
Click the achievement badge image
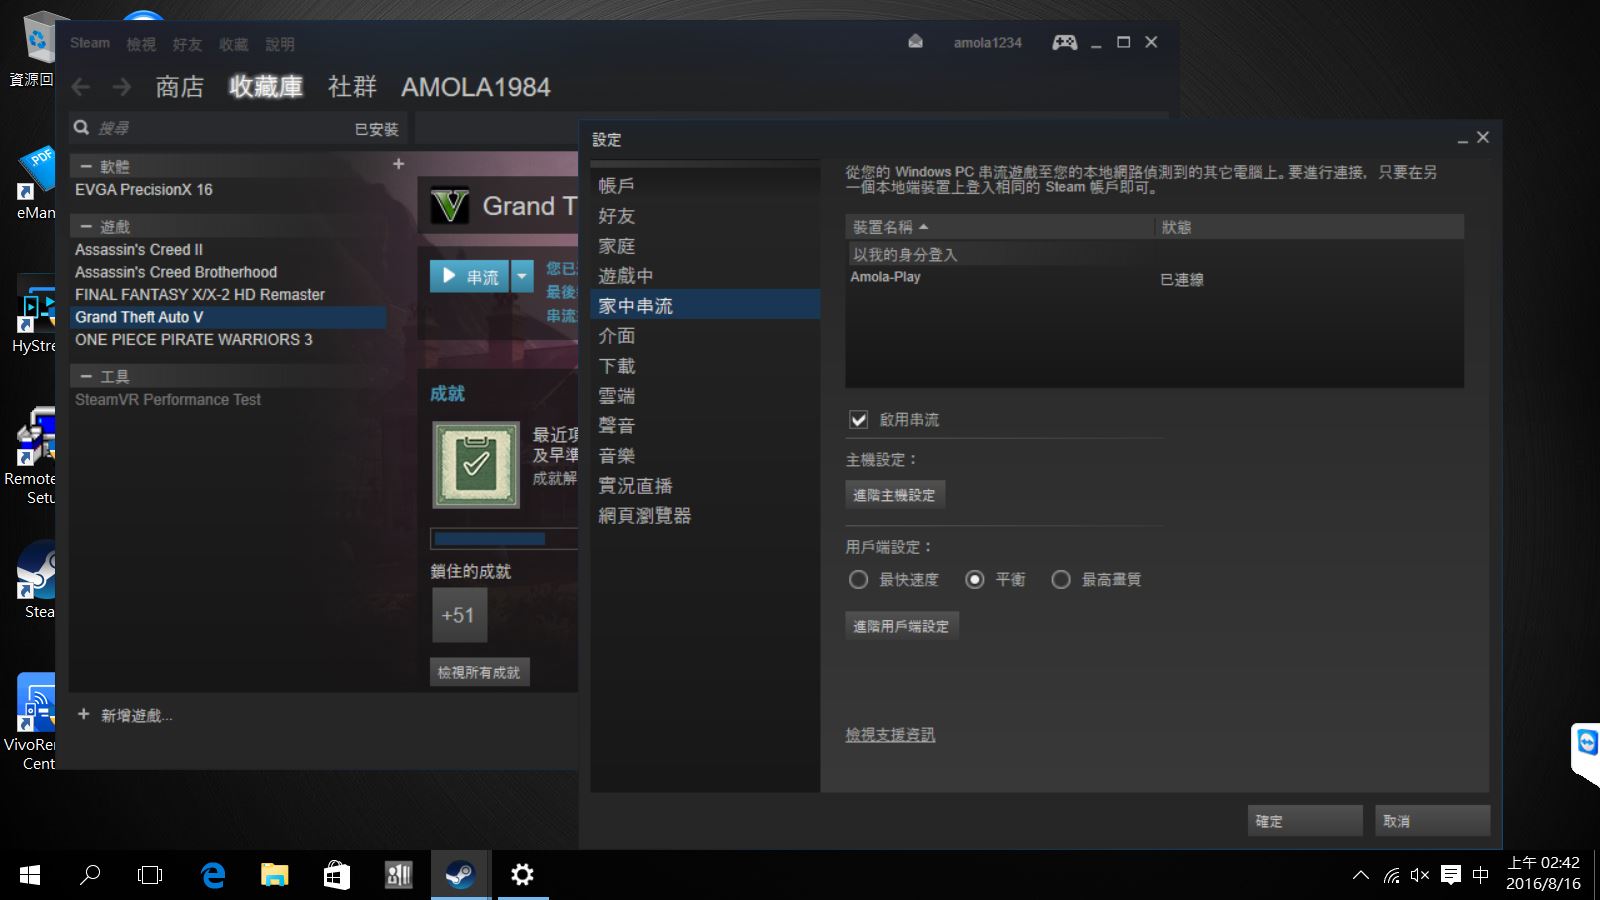pyautogui.click(x=476, y=464)
